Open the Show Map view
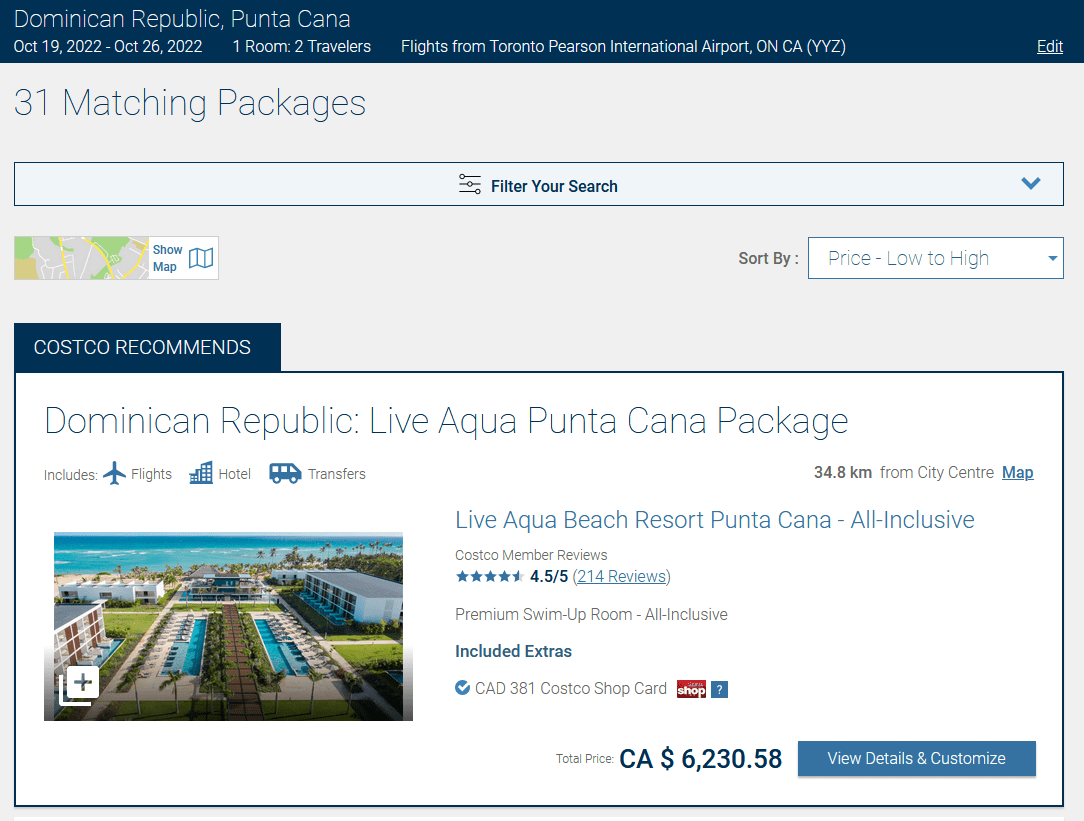The width and height of the screenshot is (1084, 821). (x=116, y=258)
